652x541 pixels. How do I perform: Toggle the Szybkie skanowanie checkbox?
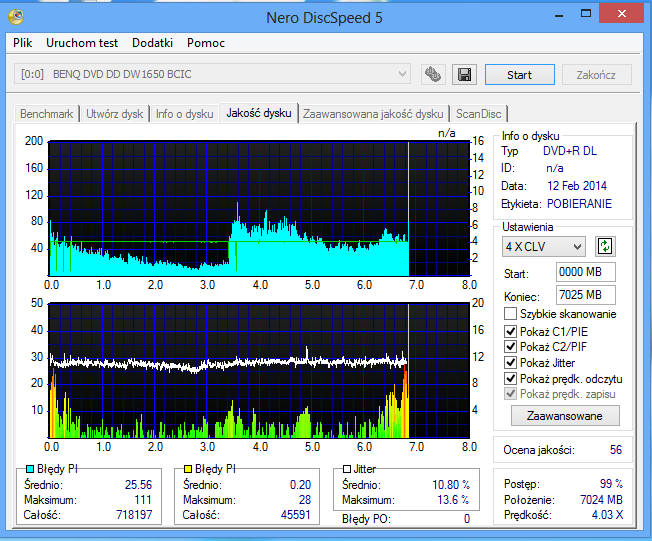click(510, 314)
